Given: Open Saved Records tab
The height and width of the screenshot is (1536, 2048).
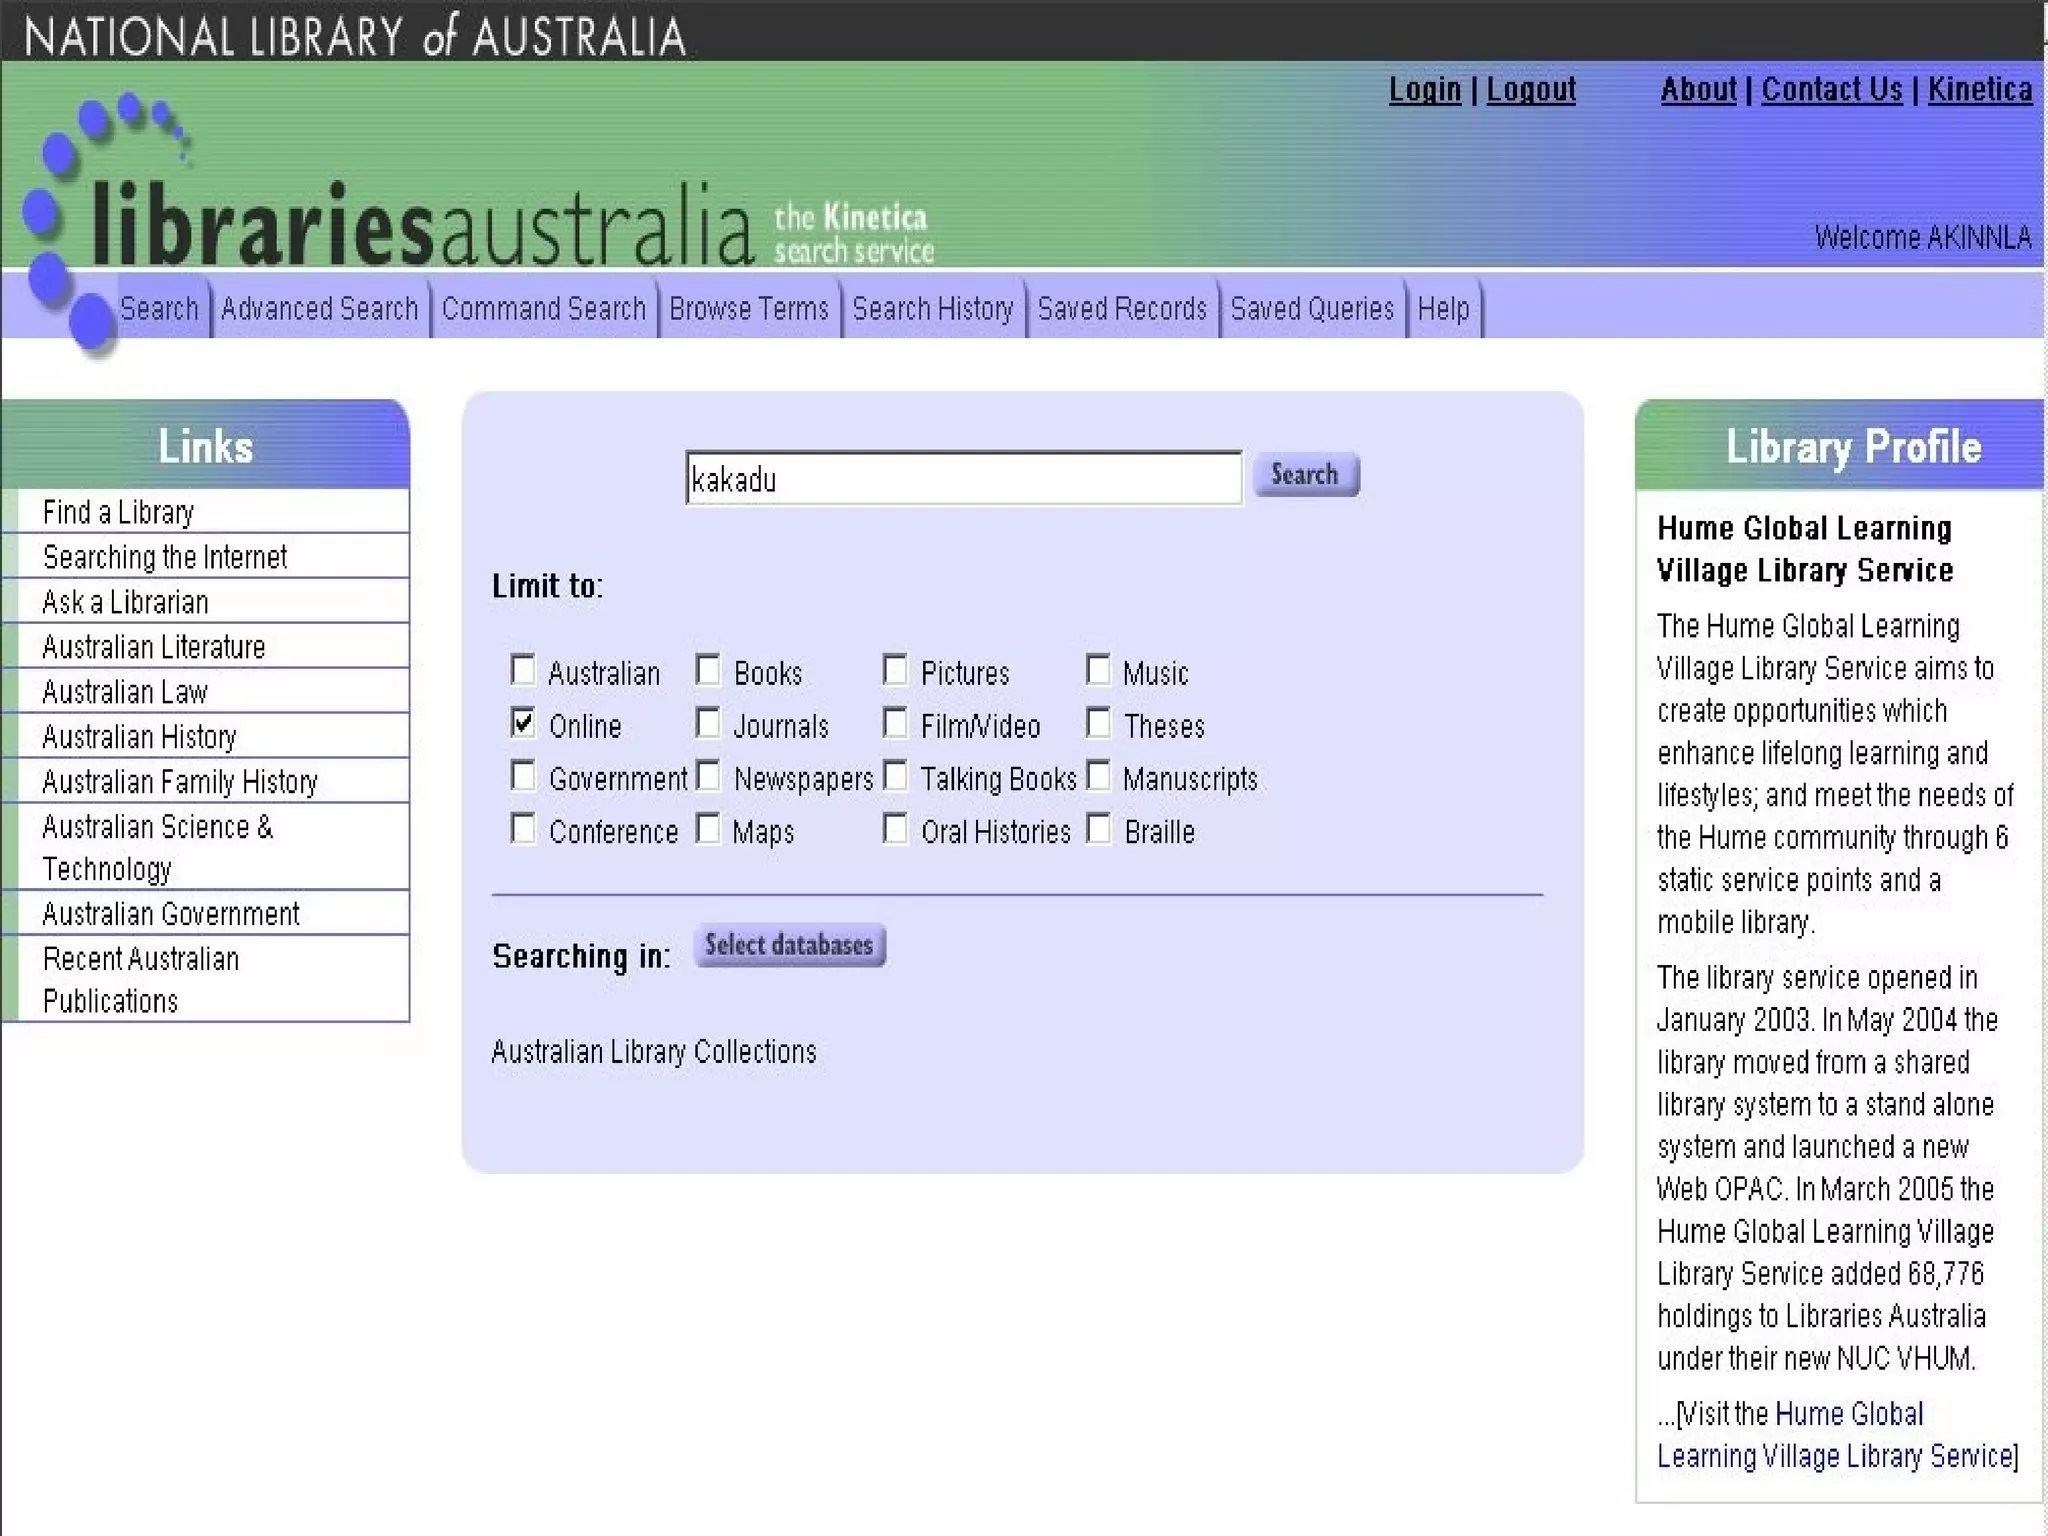Looking at the screenshot, I should pos(1122,309).
